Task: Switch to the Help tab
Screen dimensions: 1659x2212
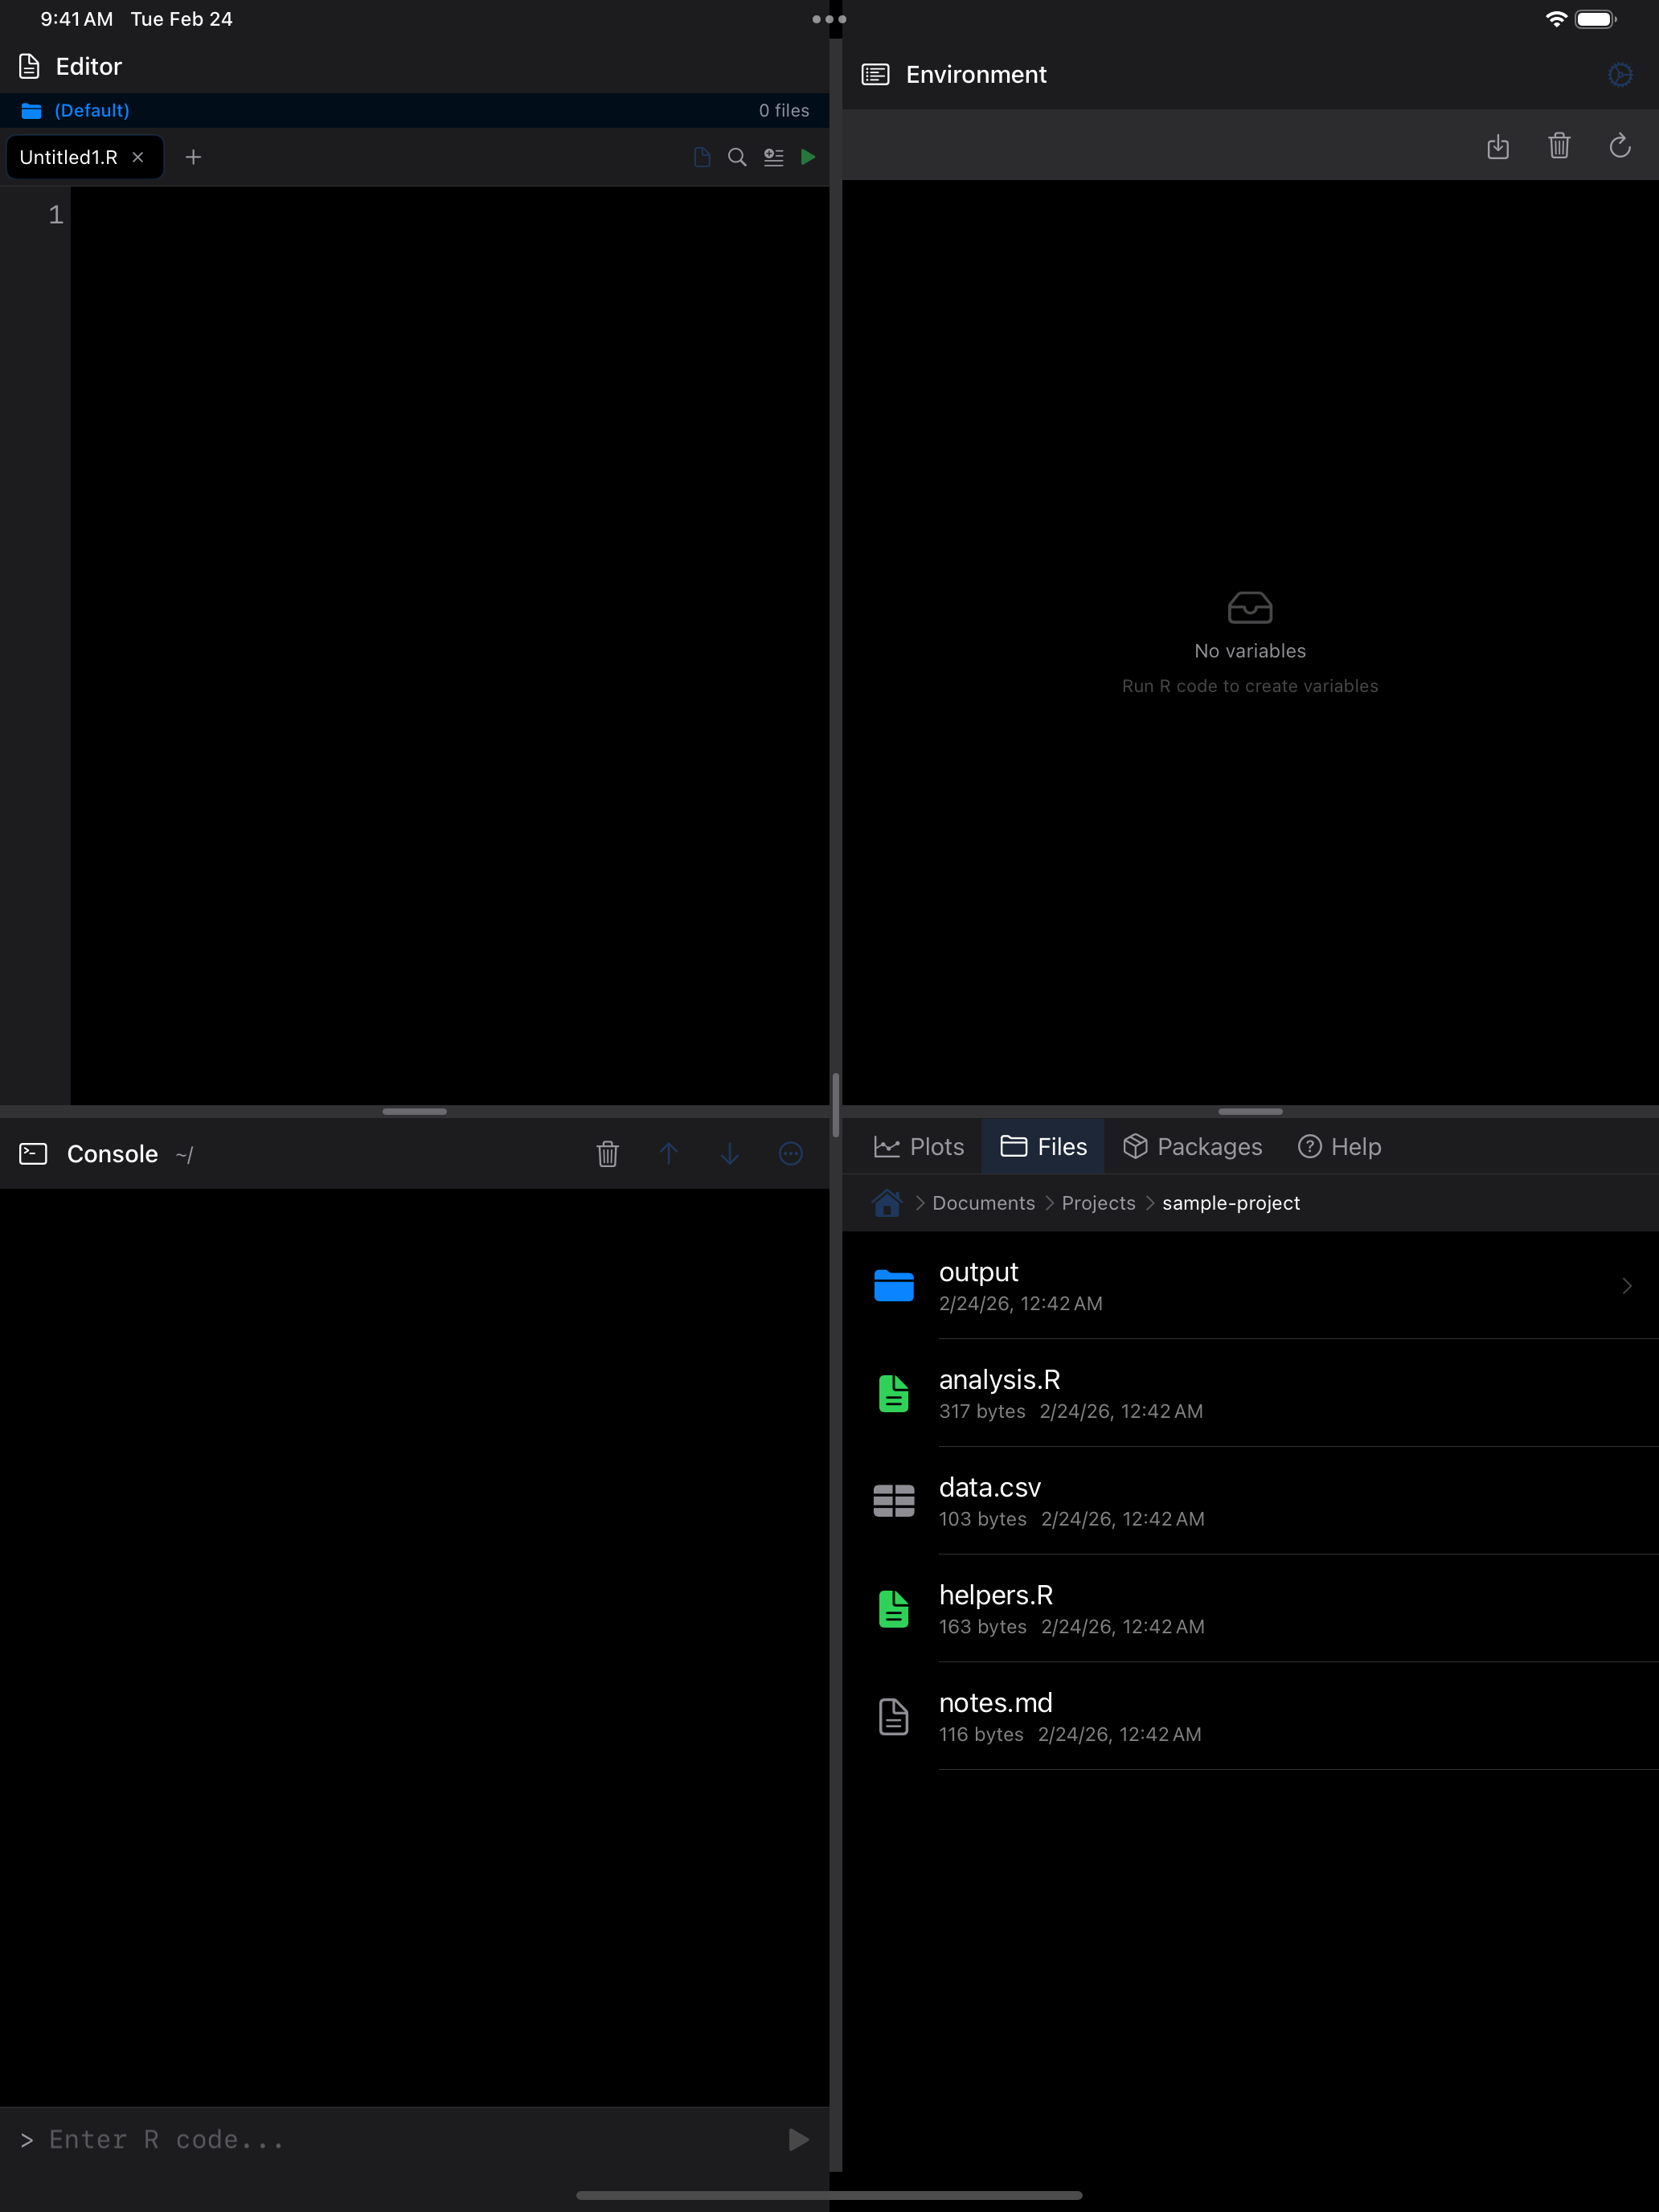Action: [1339, 1146]
